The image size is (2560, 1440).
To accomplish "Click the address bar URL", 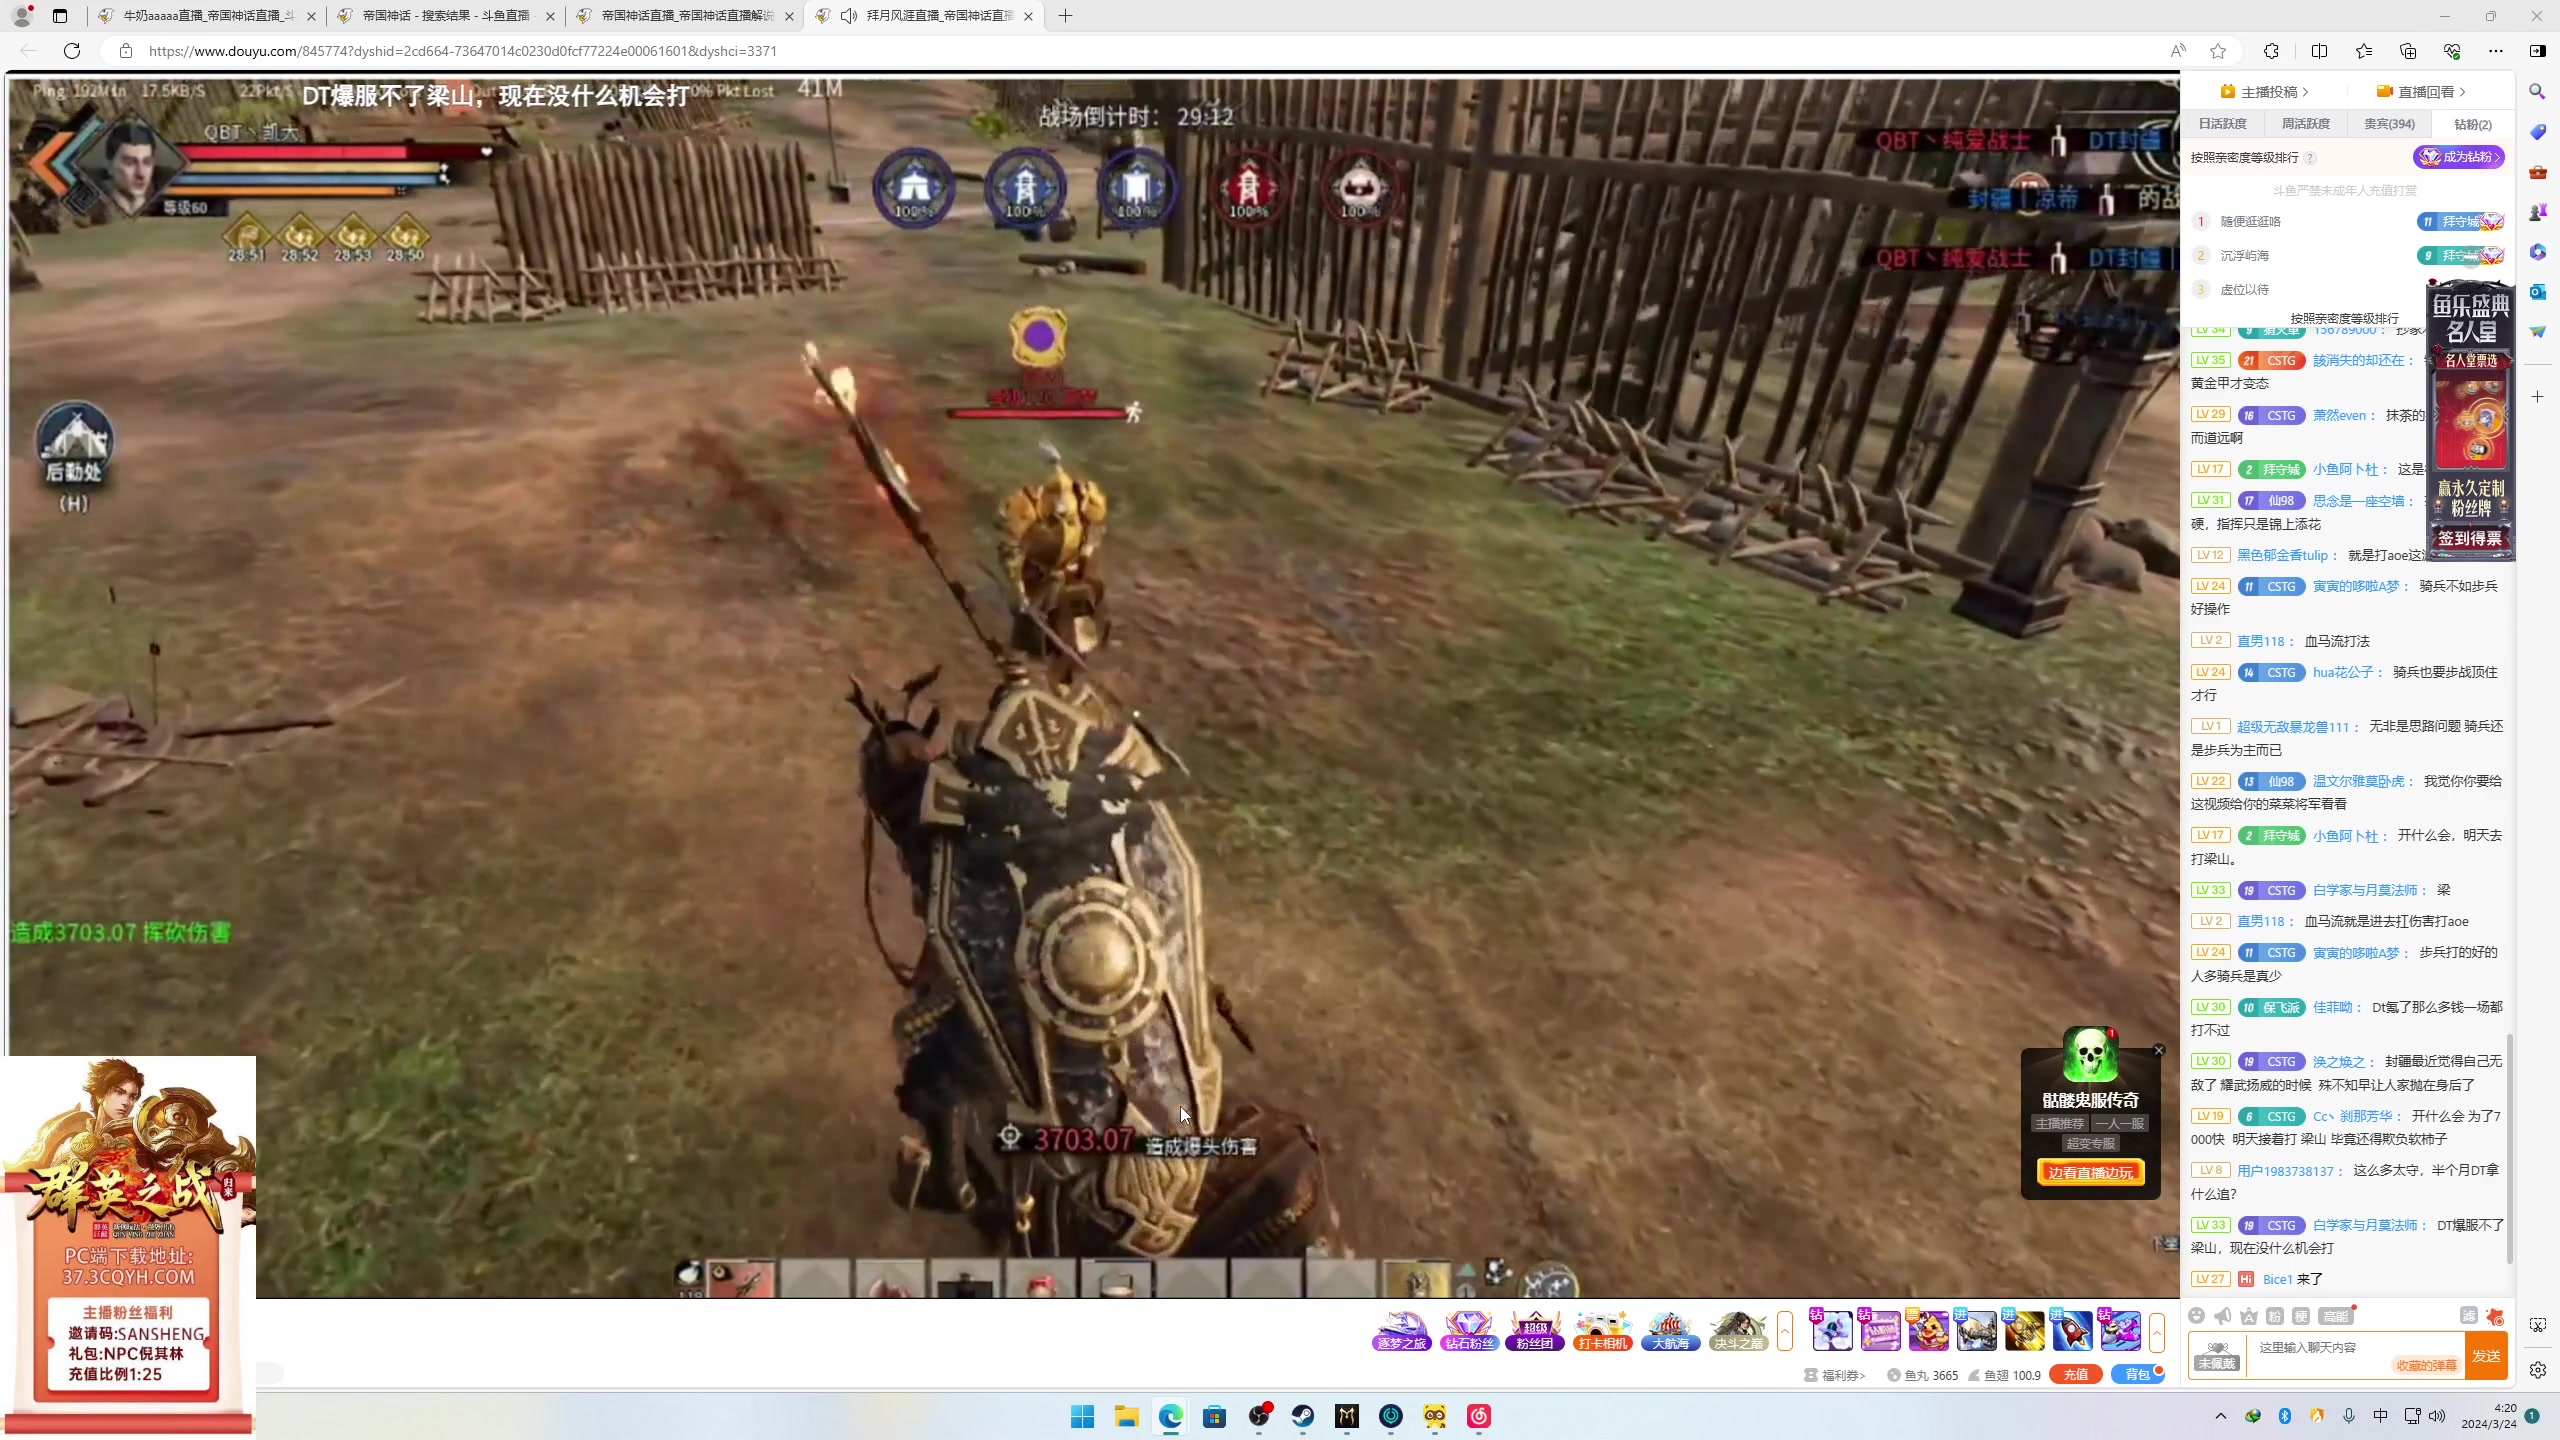I will pyautogui.click(x=462, y=51).
